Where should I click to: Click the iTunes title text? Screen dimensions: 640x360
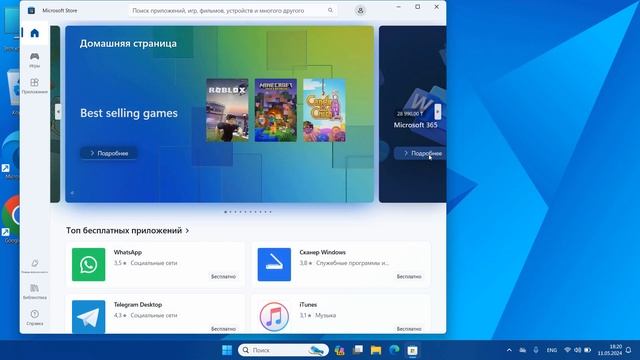[x=308, y=304]
